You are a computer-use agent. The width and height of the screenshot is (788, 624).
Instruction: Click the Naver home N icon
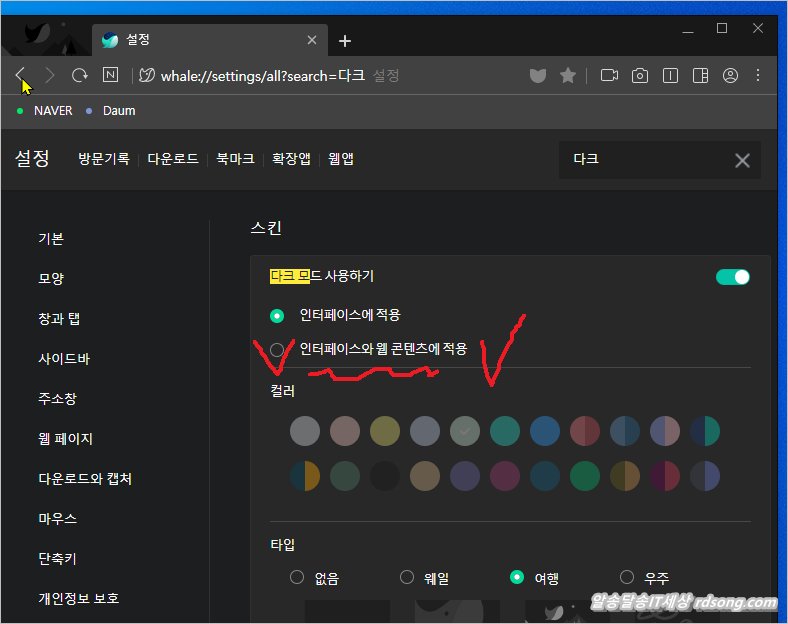click(x=110, y=75)
